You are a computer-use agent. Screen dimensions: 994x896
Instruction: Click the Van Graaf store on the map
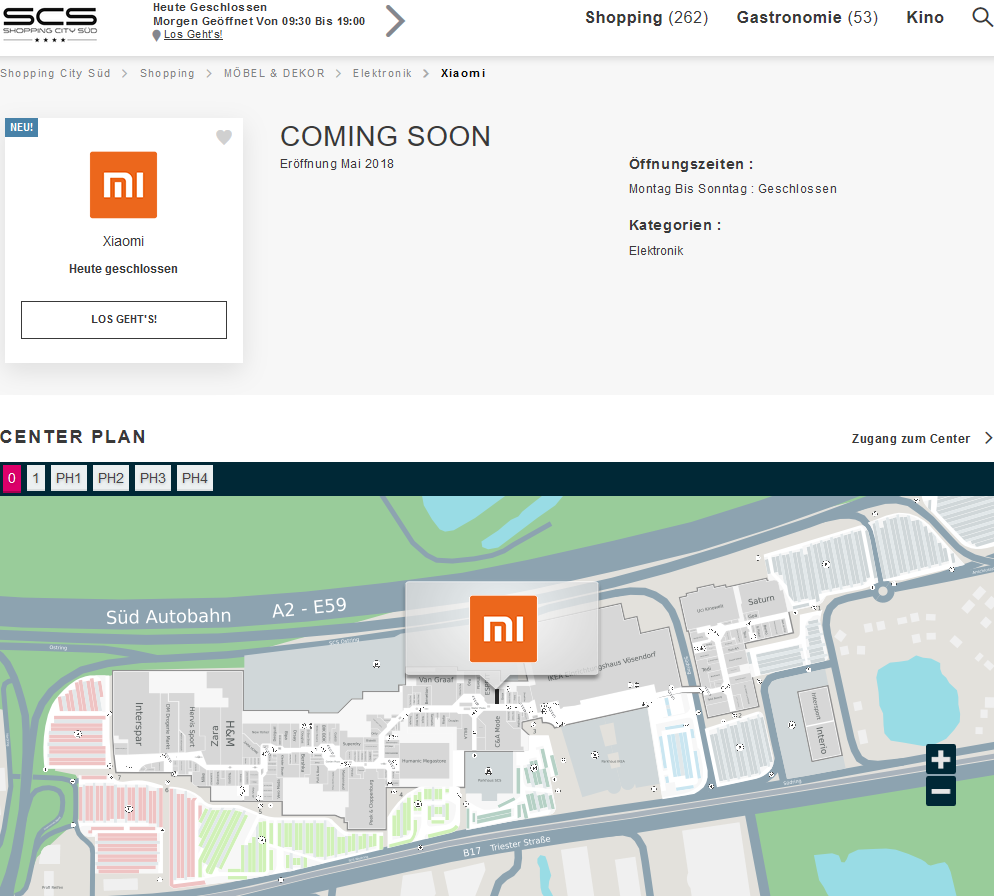[x=436, y=680]
